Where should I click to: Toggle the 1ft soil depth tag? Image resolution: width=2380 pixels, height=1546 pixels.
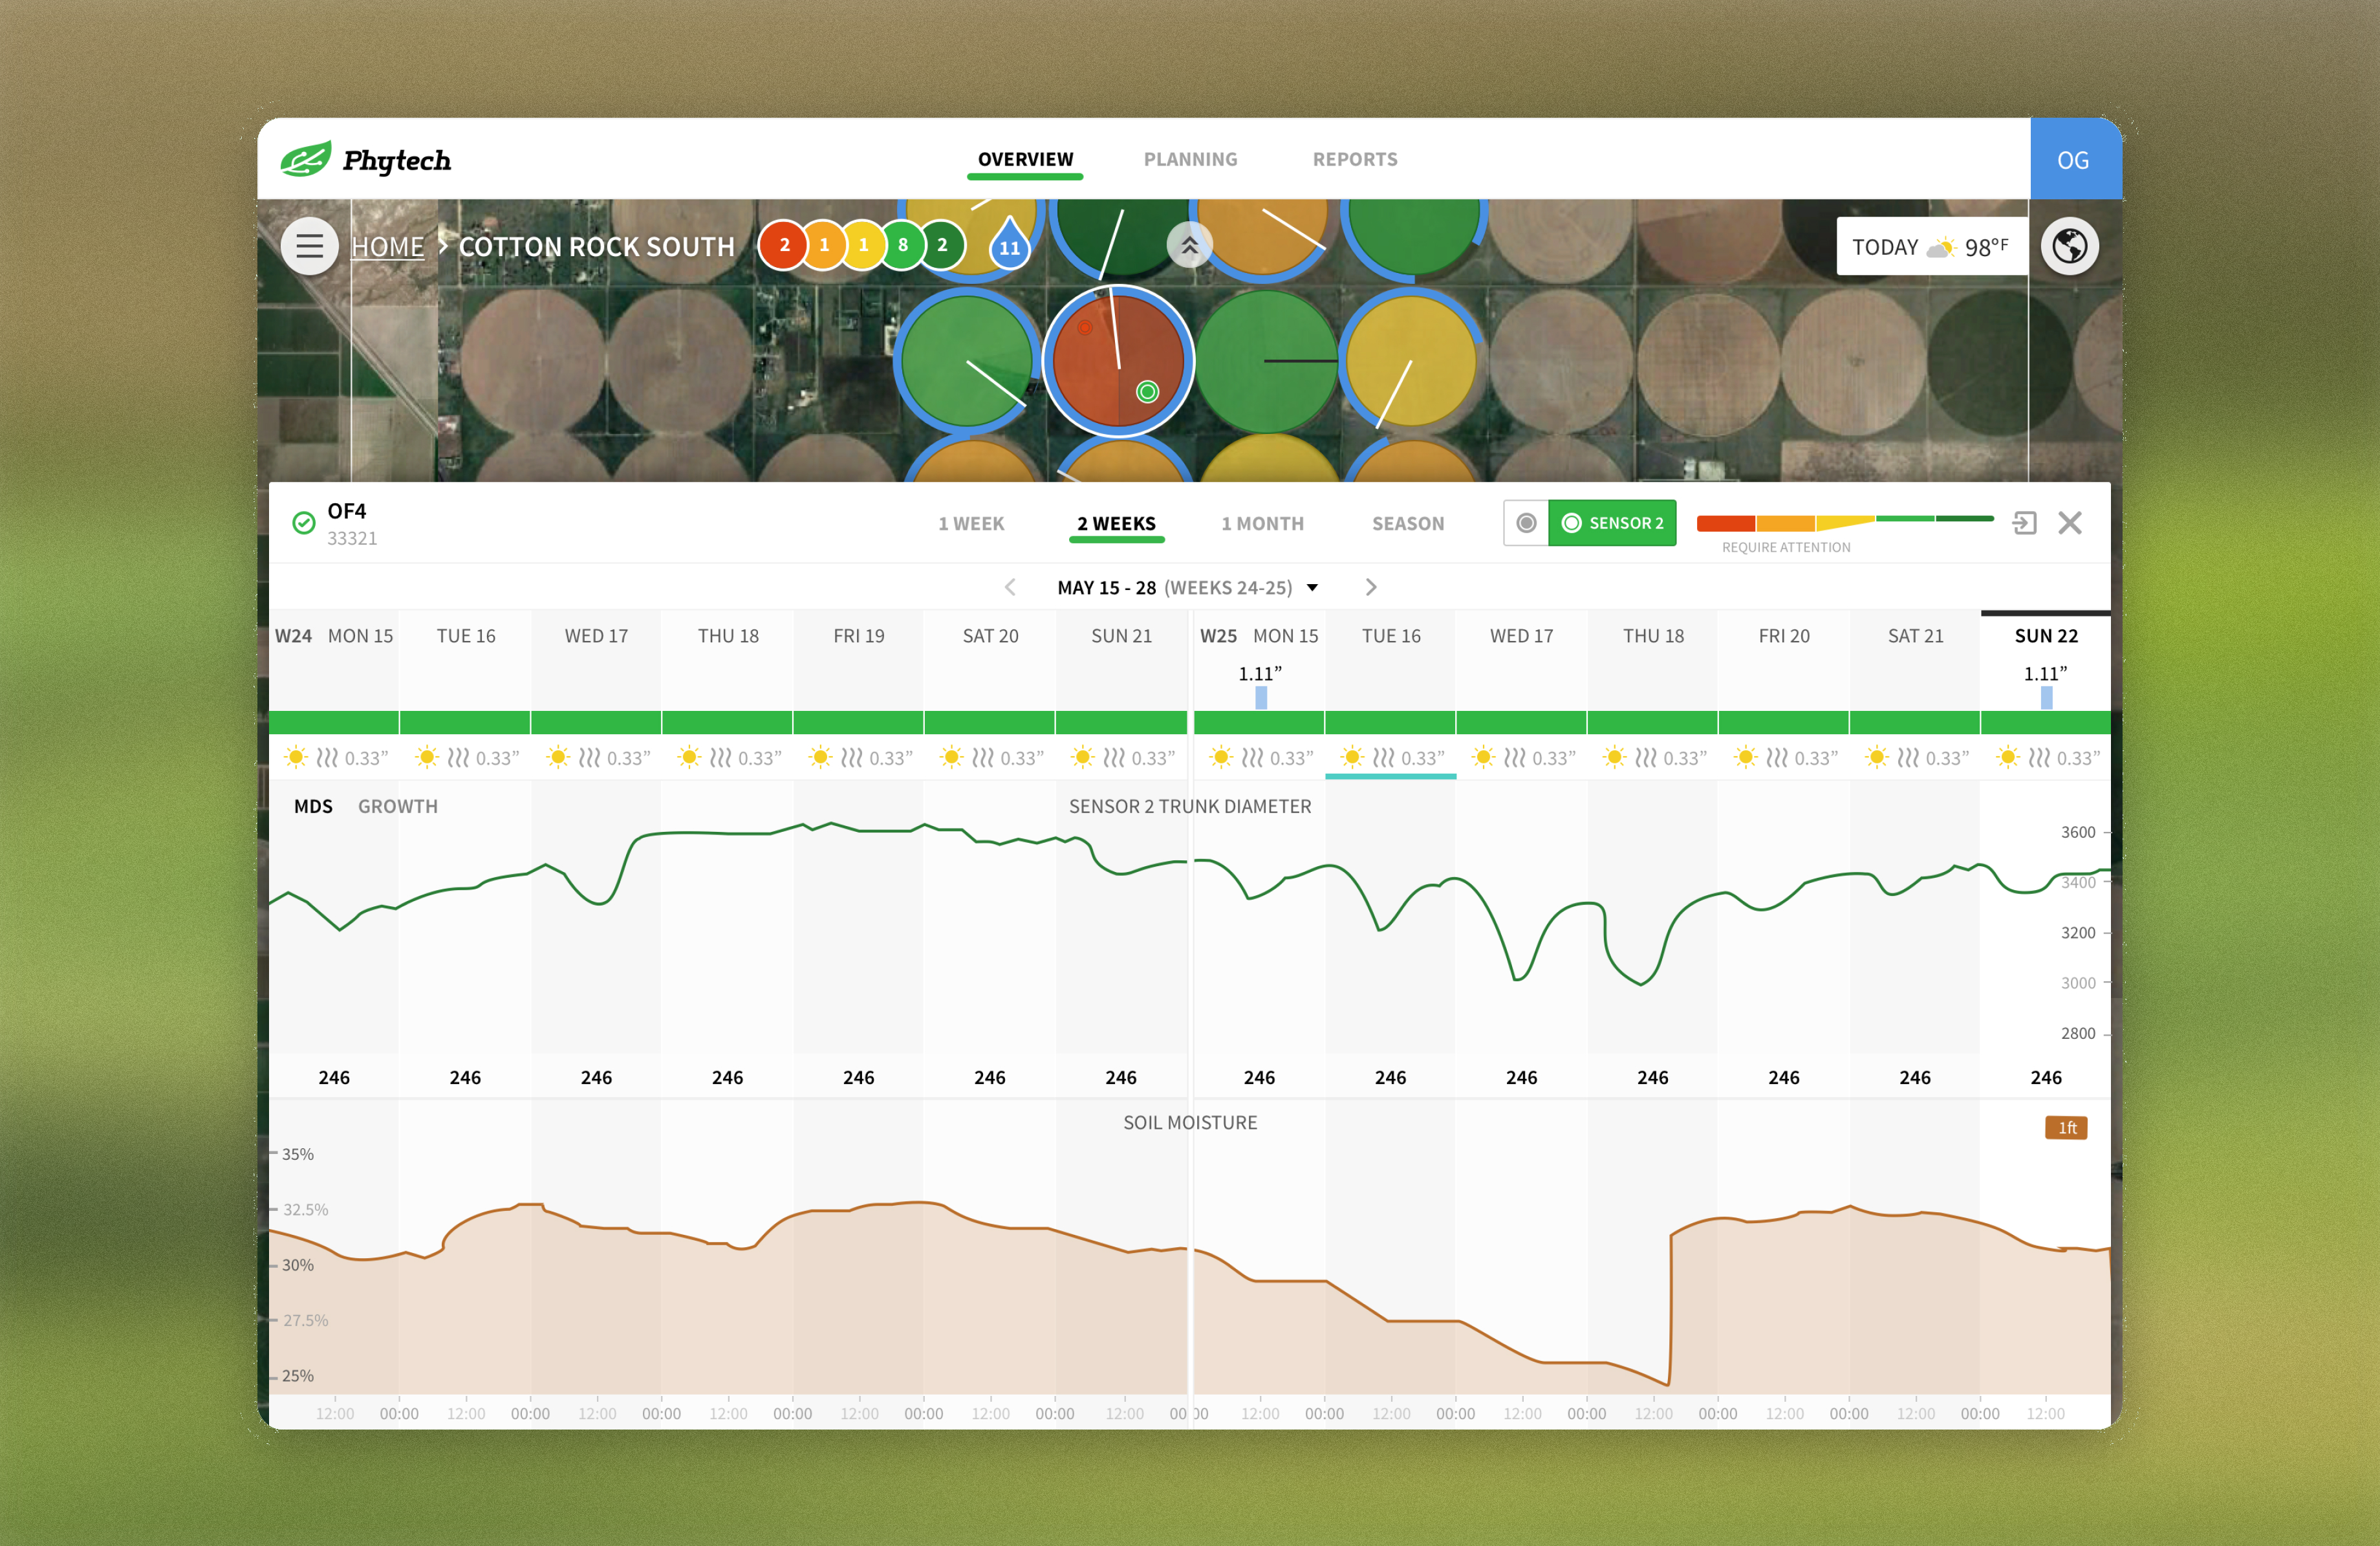[x=2066, y=1127]
